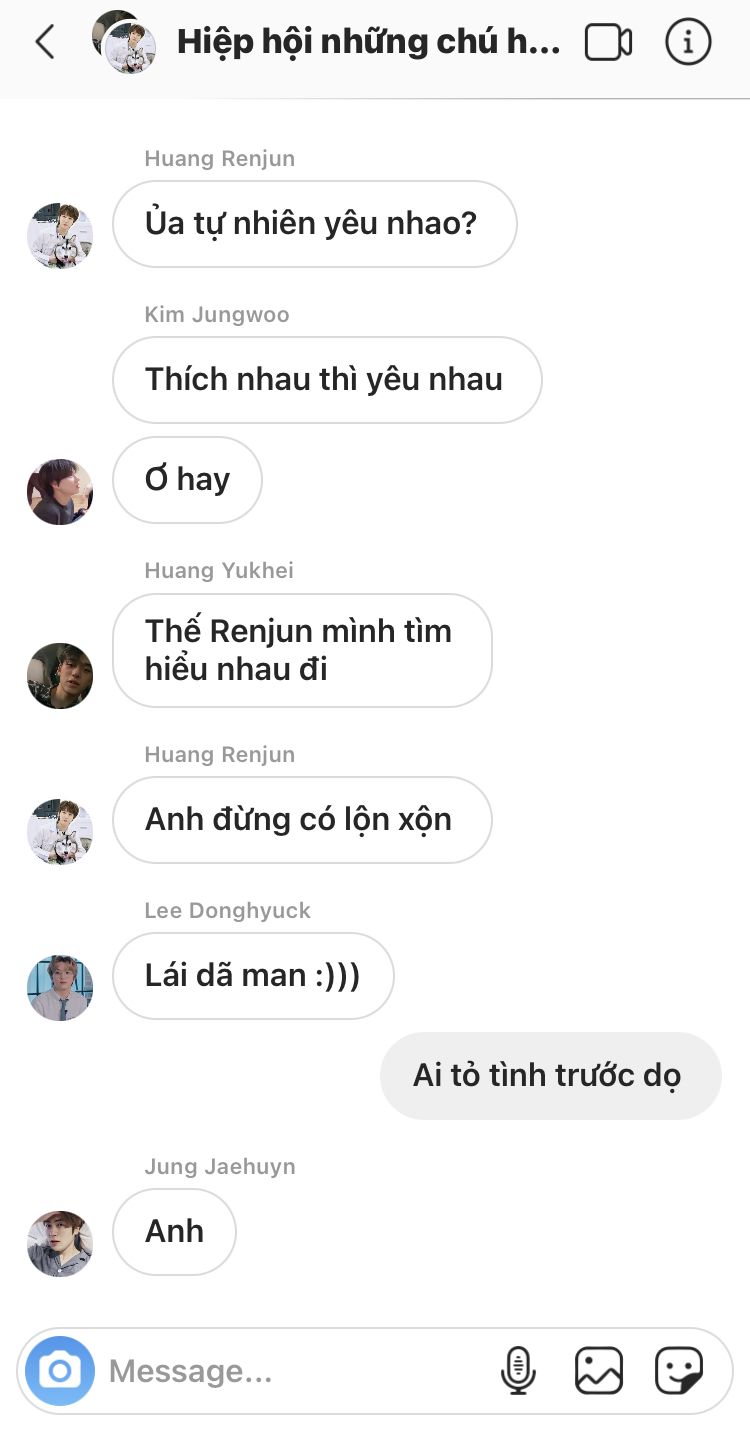Viewport: 750px width, 1441px height.
Task: Open the sticker picker icon
Action: tap(679, 1370)
